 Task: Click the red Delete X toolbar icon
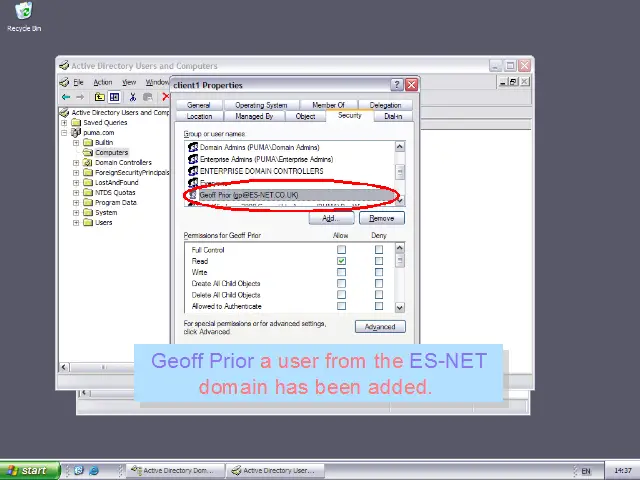tap(165, 97)
